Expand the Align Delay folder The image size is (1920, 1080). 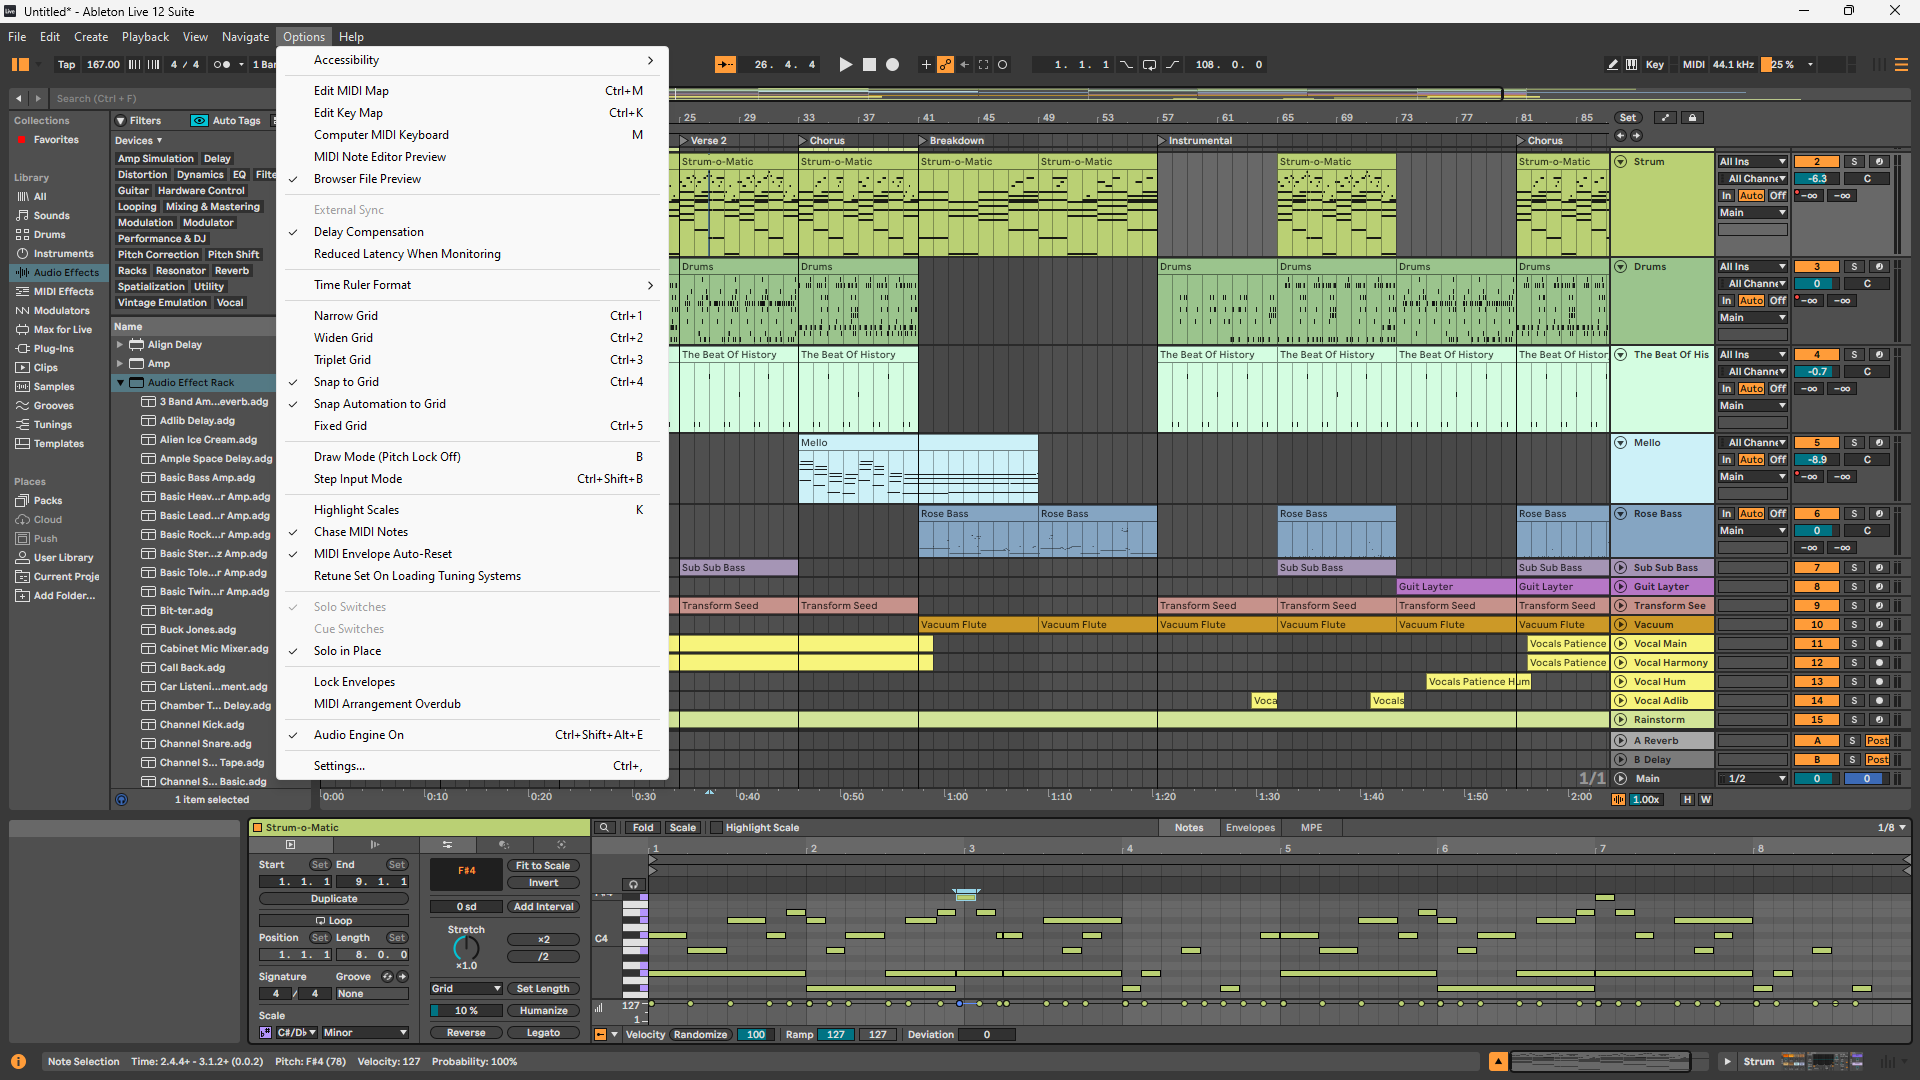click(x=120, y=345)
